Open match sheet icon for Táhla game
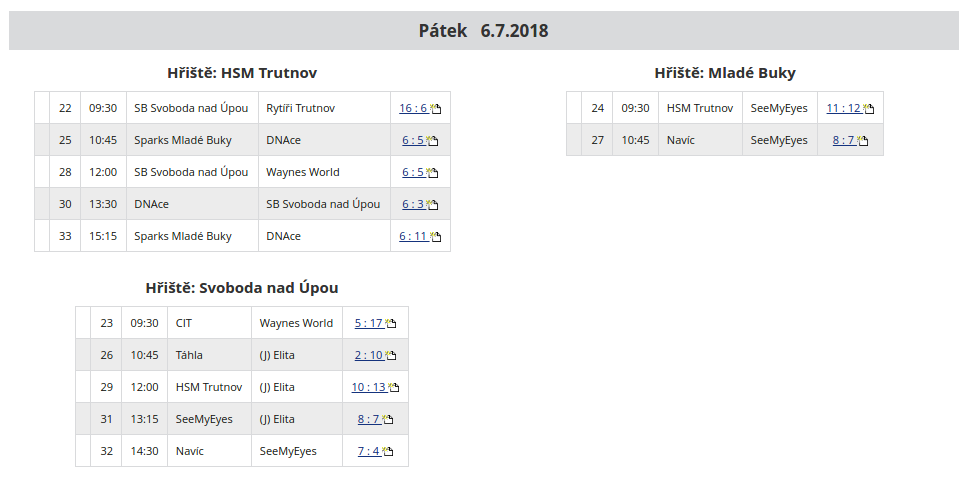This screenshot has height=489, width=968. tap(391, 356)
